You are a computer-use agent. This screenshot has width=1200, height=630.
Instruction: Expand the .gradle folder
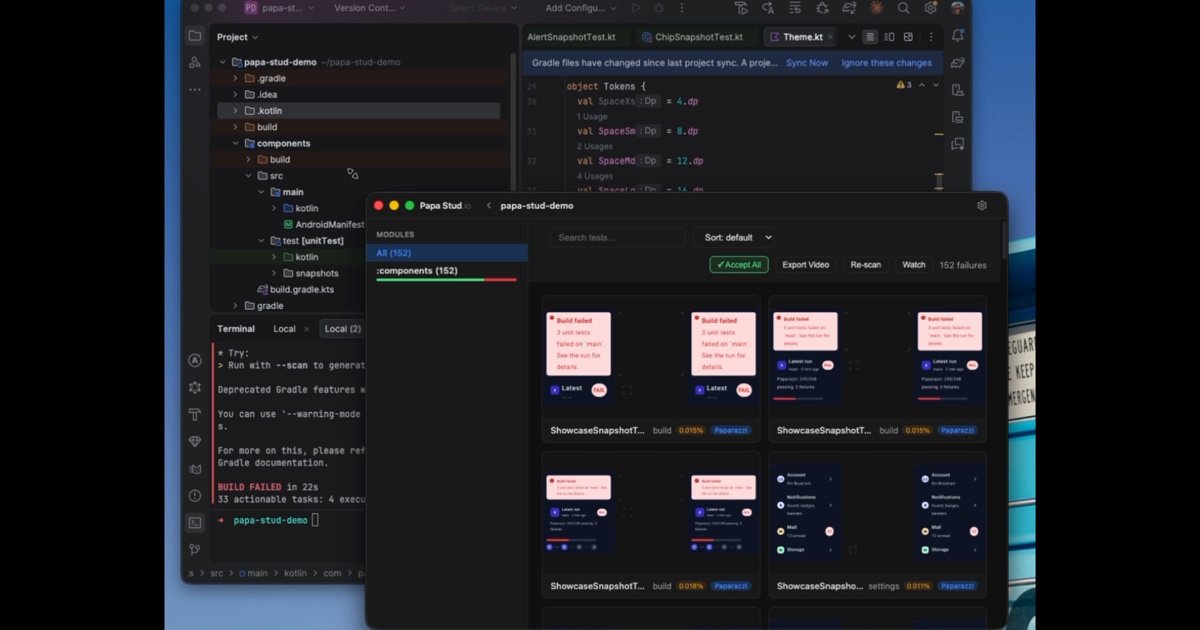pos(236,78)
